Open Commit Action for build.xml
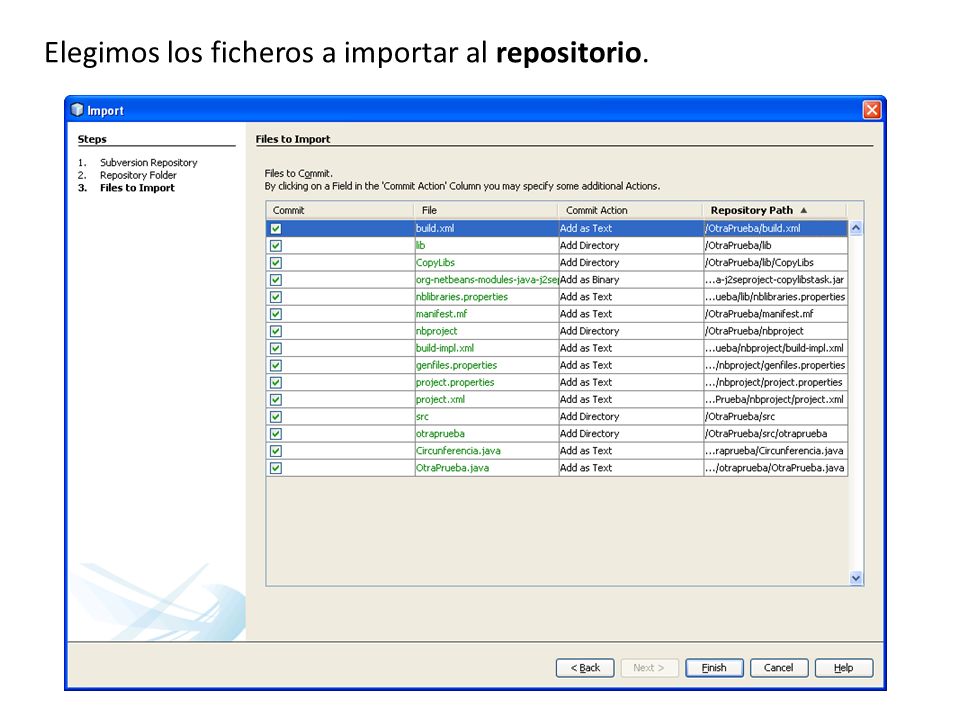The width and height of the screenshot is (960, 720). [631, 228]
